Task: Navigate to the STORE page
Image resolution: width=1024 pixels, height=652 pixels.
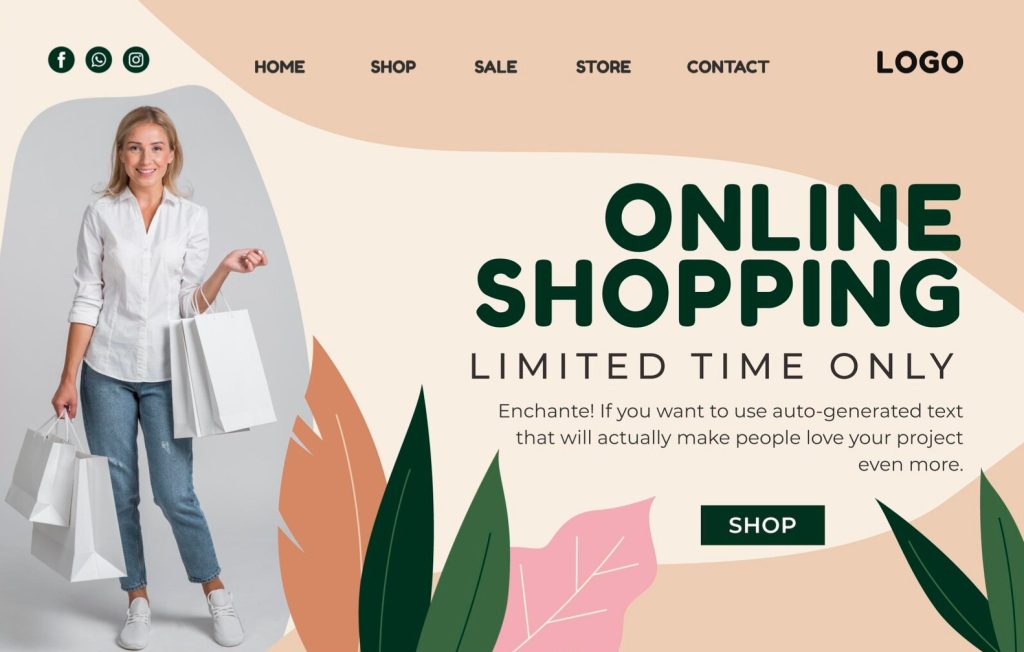Action: click(603, 67)
